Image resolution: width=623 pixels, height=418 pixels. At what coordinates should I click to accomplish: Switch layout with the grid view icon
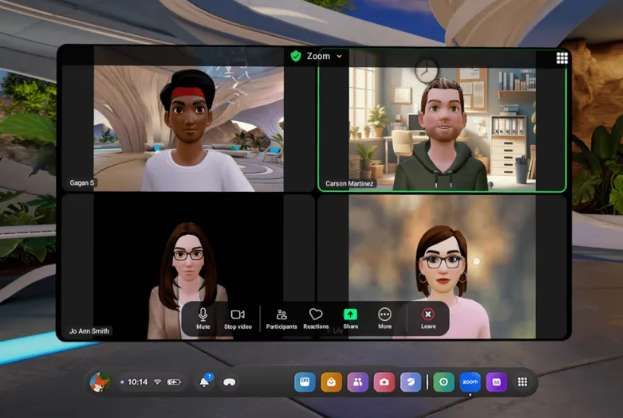[562, 58]
